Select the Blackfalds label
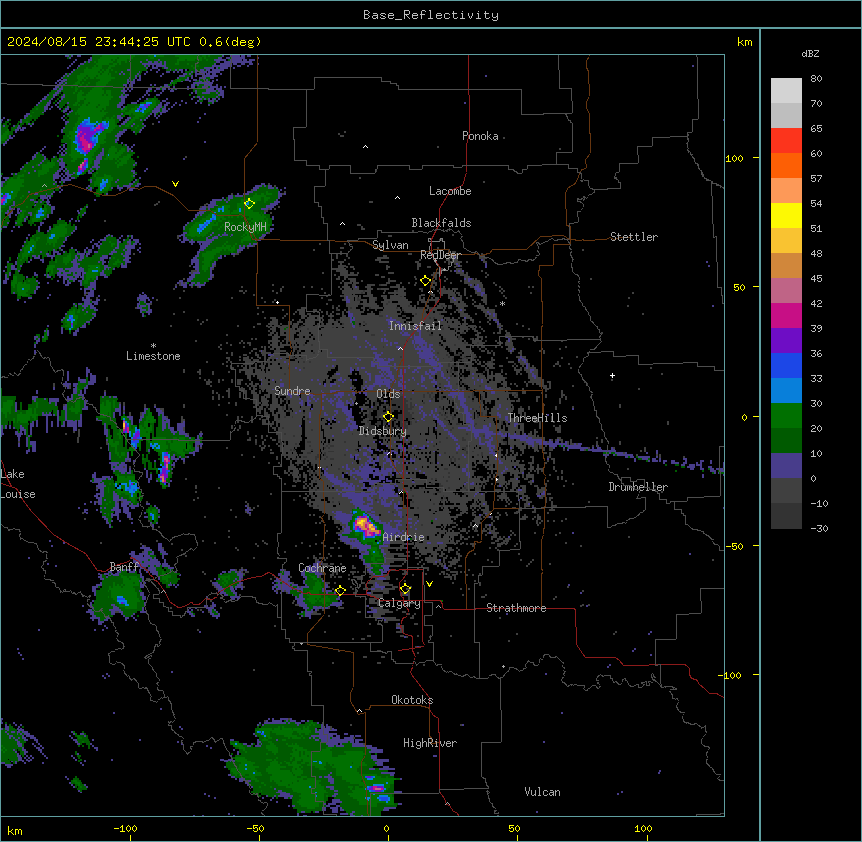This screenshot has width=862, height=842. point(441,223)
